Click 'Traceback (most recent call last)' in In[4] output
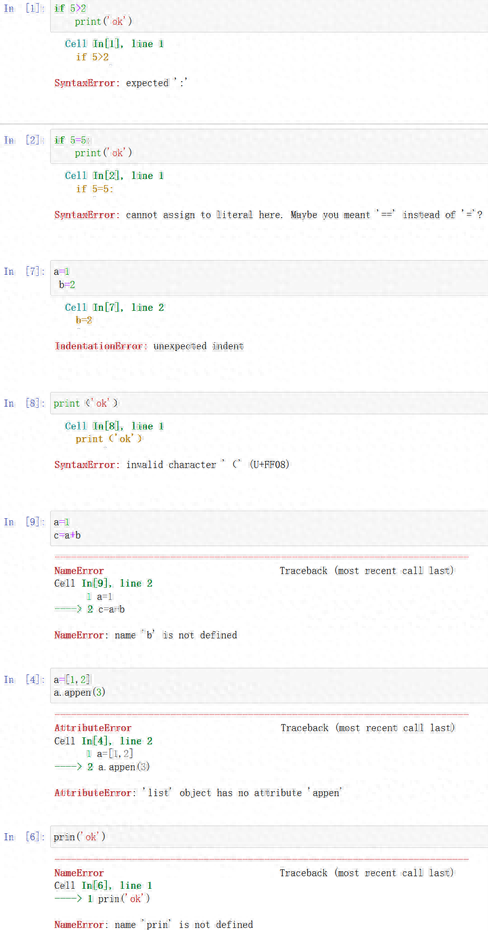This screenshot has height=931, width=488. coord(367,728)
